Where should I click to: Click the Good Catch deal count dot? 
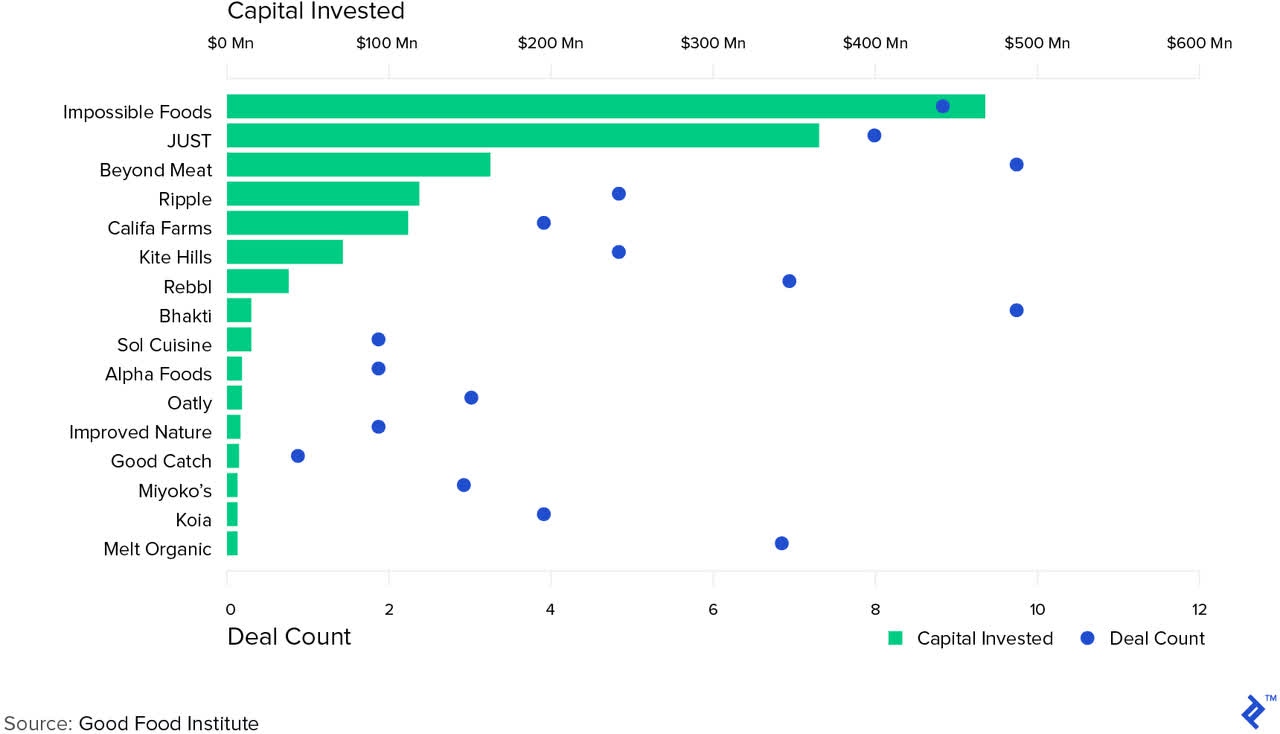click(297, 456)
